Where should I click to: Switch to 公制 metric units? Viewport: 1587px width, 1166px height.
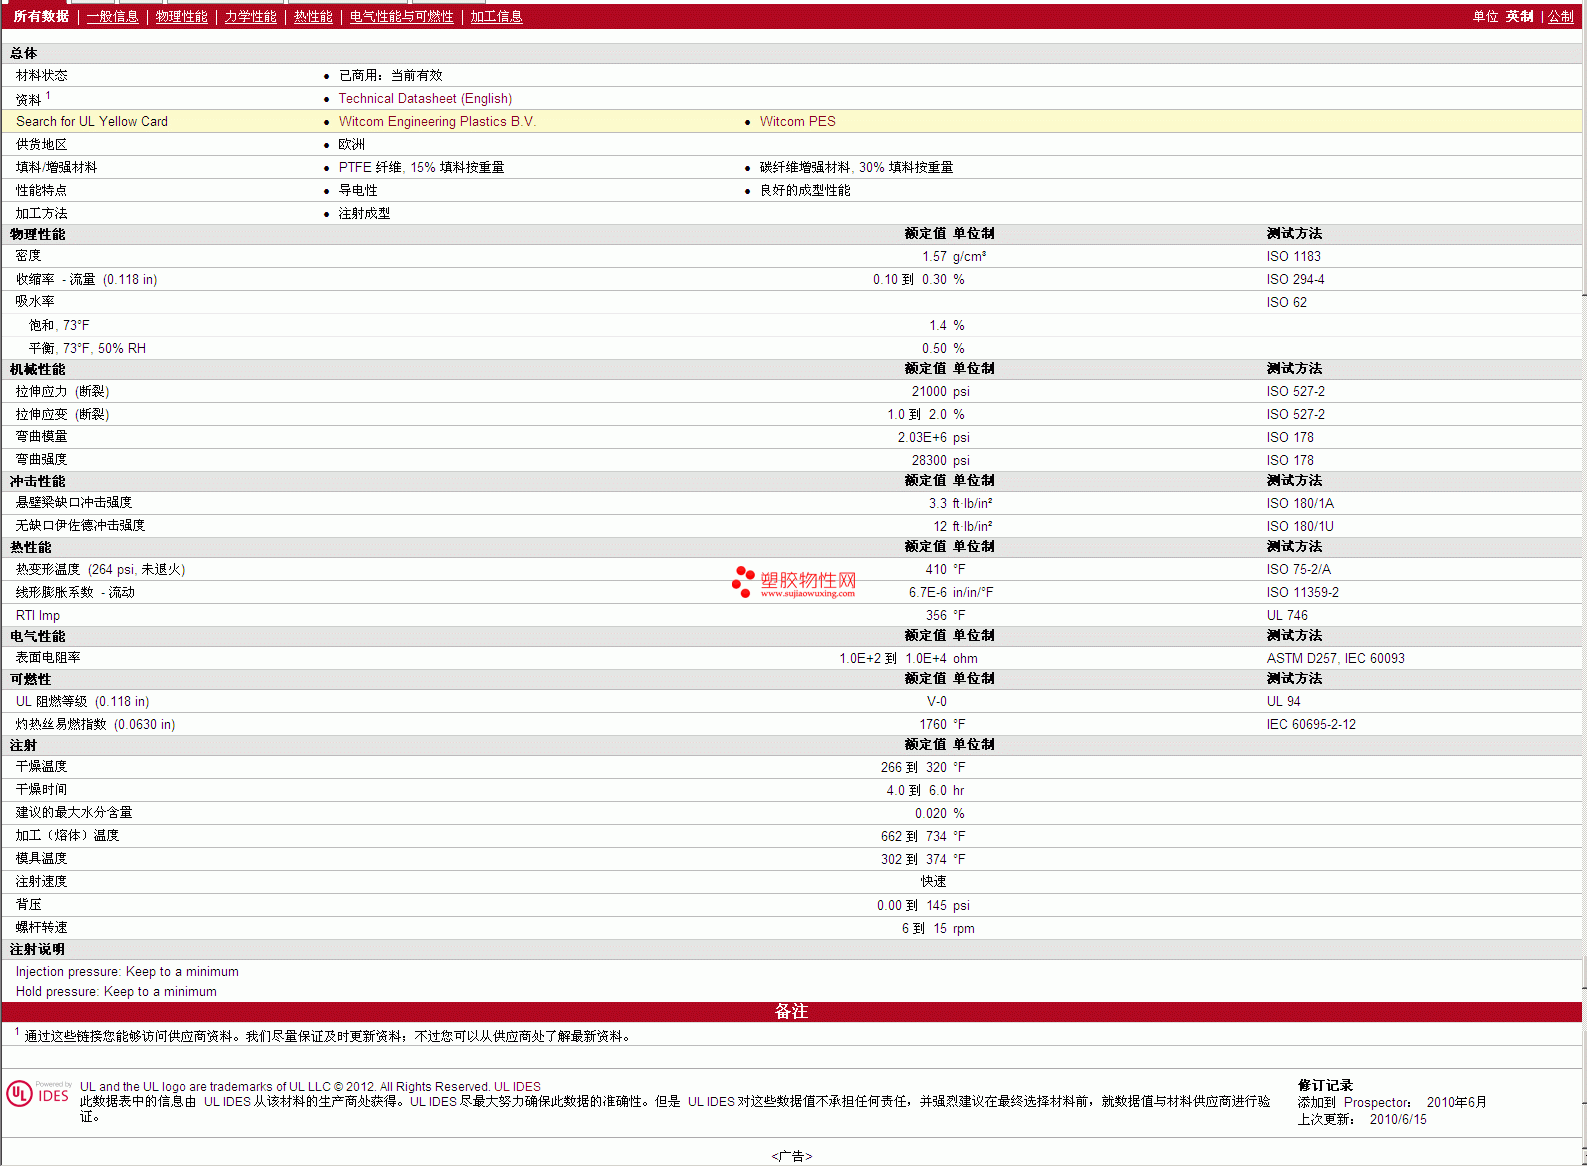click(x=1560, y=16)
